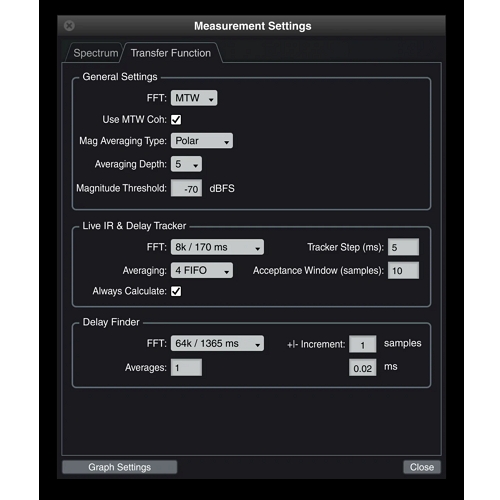Click the Measurement Settings title bar
The image size is (500, 500).
click(252, 26)
